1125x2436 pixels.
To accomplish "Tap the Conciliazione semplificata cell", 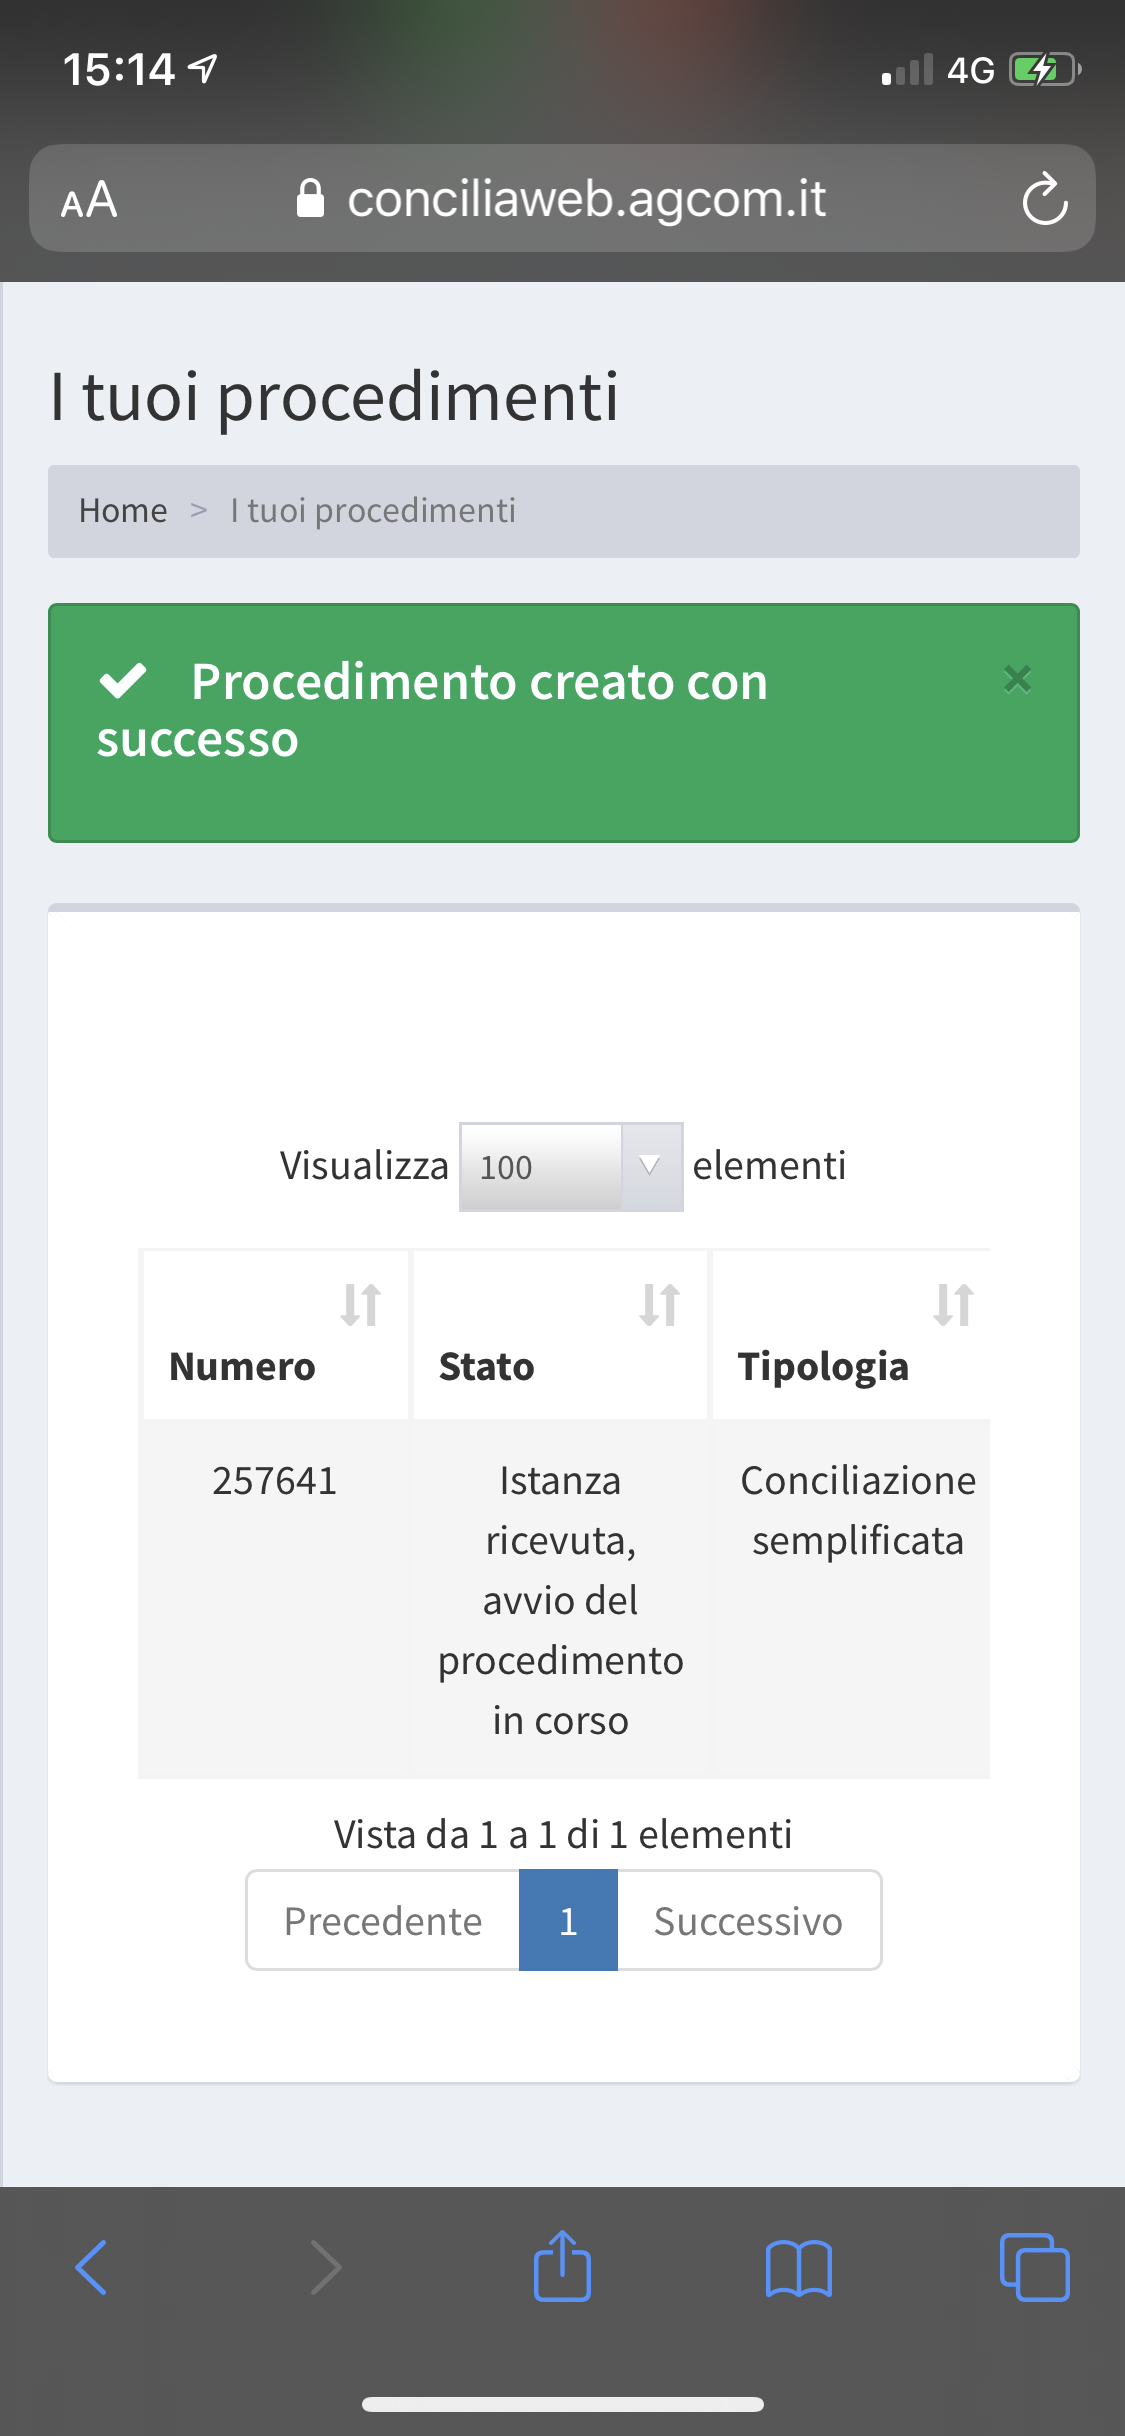I will tap(857, 1510).
